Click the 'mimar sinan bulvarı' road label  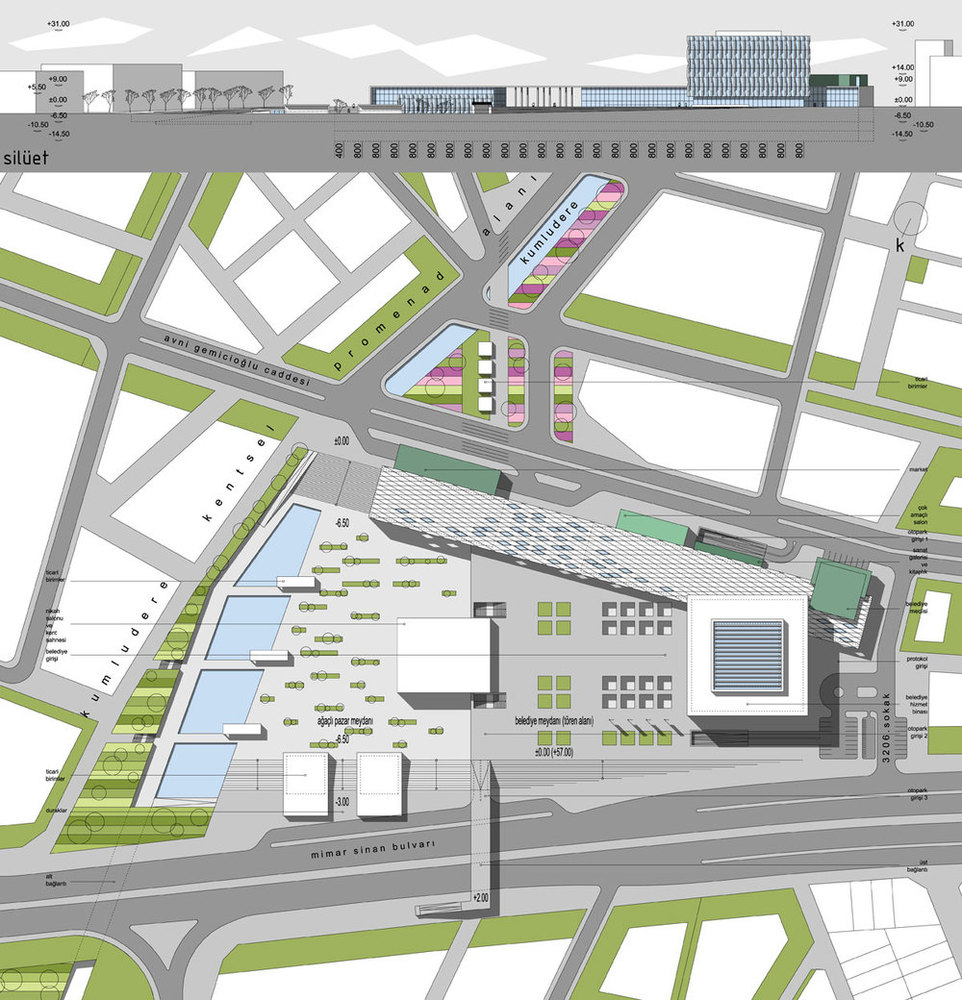coord(373,849)
